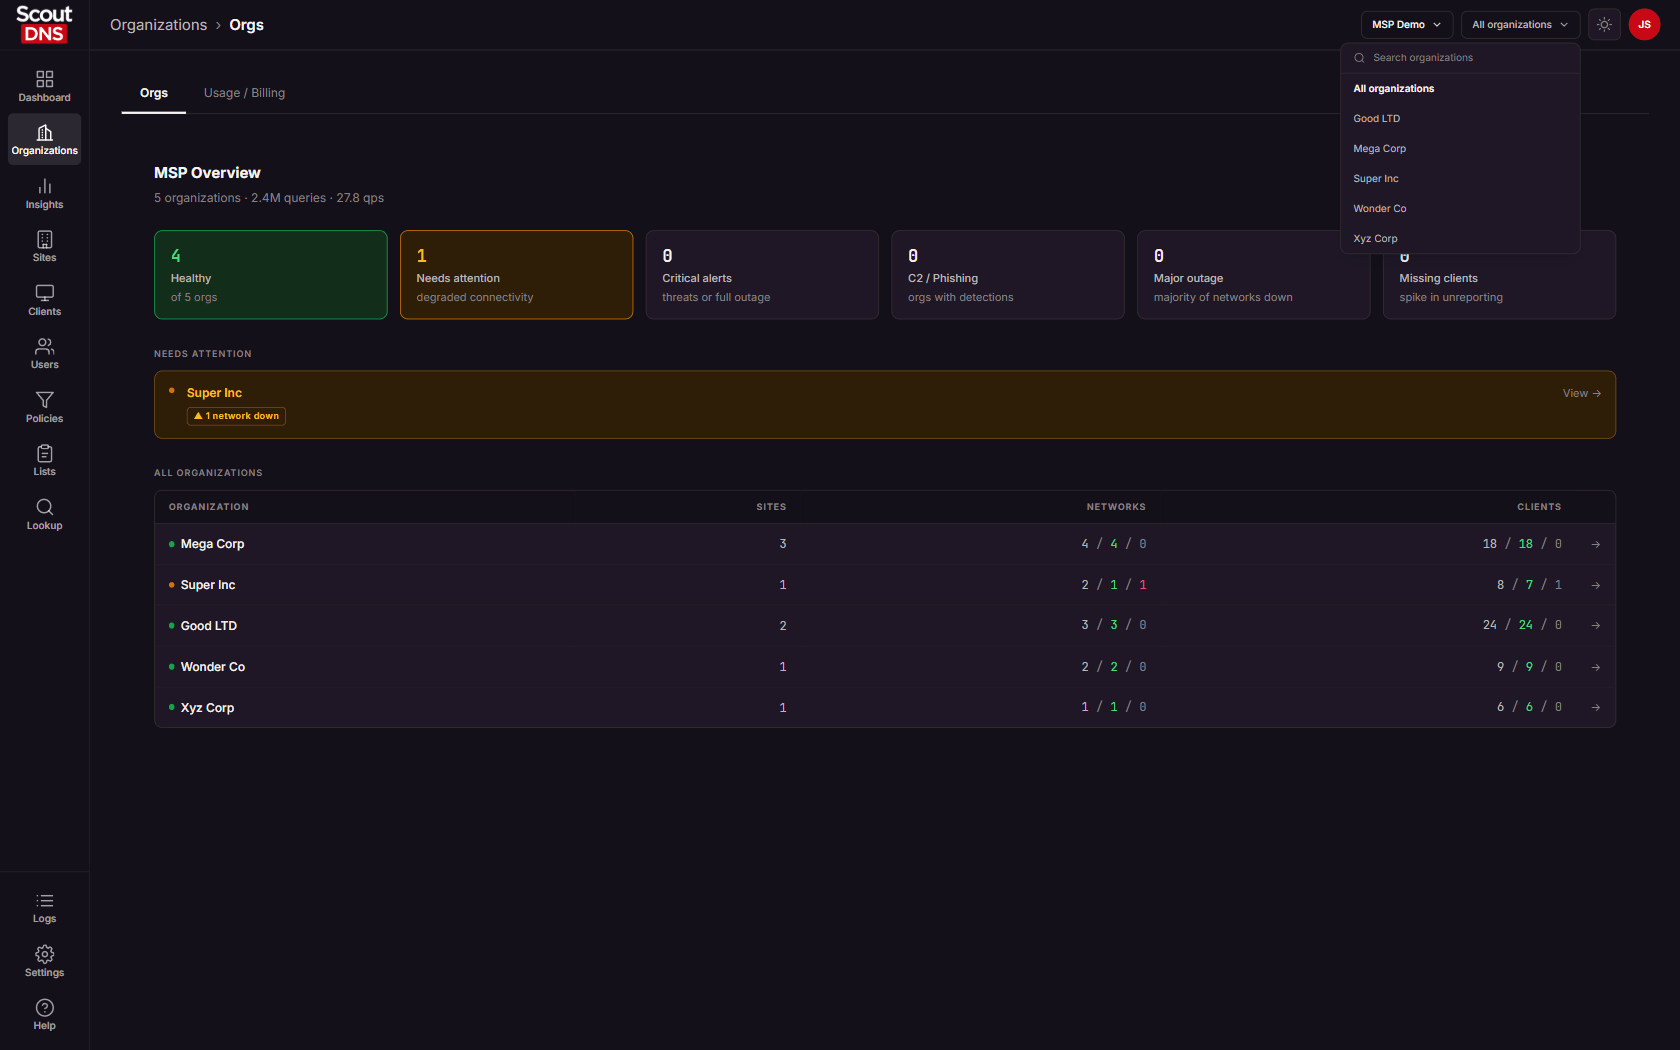Click the Clients column header

[x=1539, y=507]
